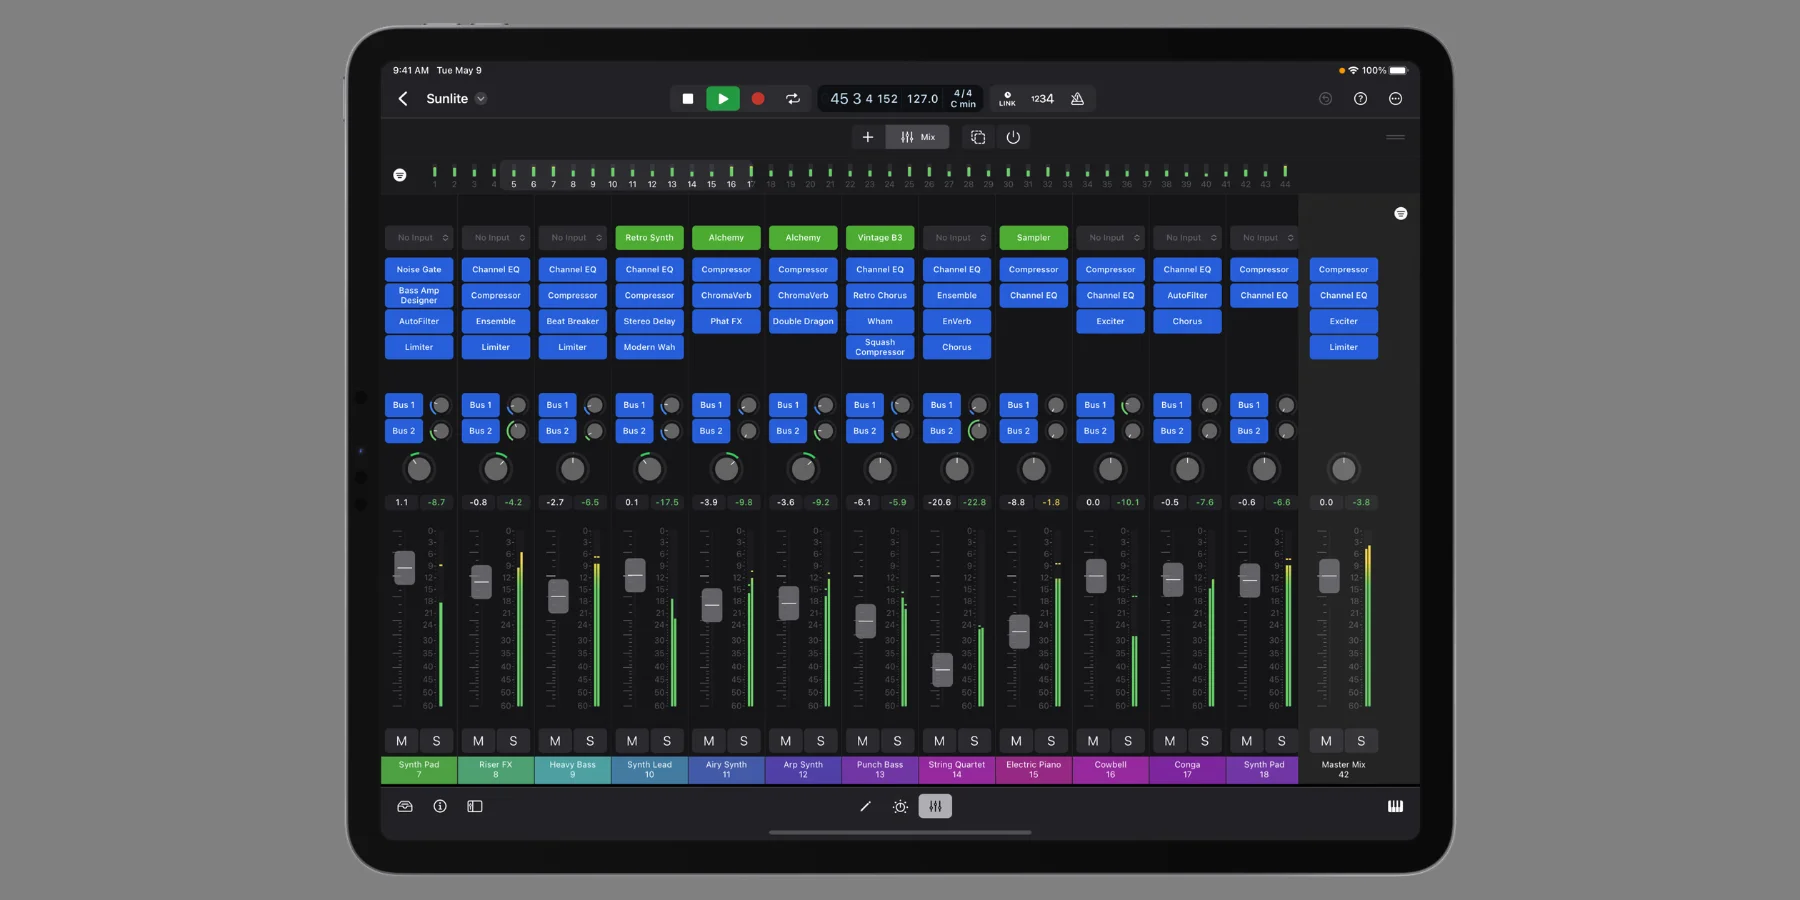Click the red Record button
The width and height of the screenshot is (1800, 900).
[x=758, y=99]
